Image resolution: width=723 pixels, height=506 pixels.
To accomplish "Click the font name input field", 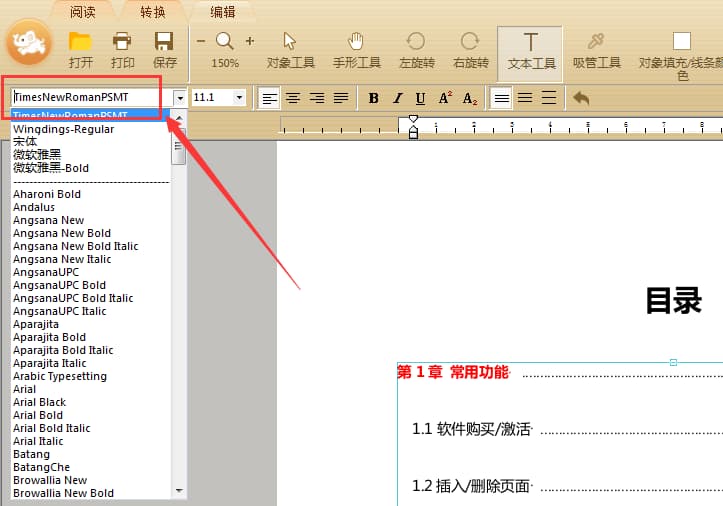I will (x=88, y=98).
